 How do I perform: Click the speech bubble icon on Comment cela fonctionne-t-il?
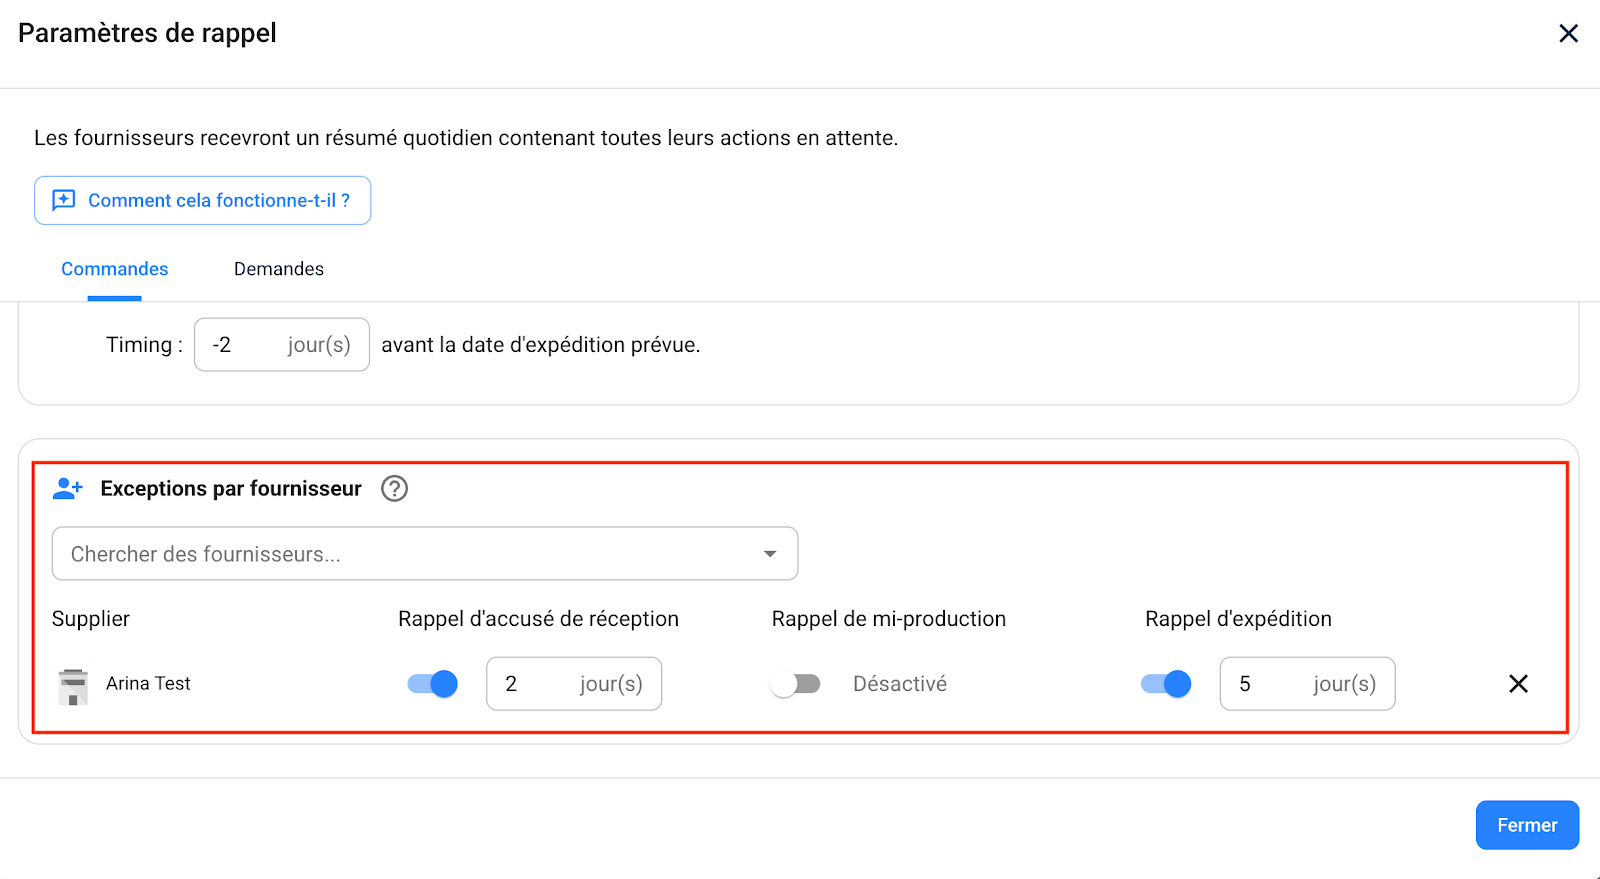[63, 200]
